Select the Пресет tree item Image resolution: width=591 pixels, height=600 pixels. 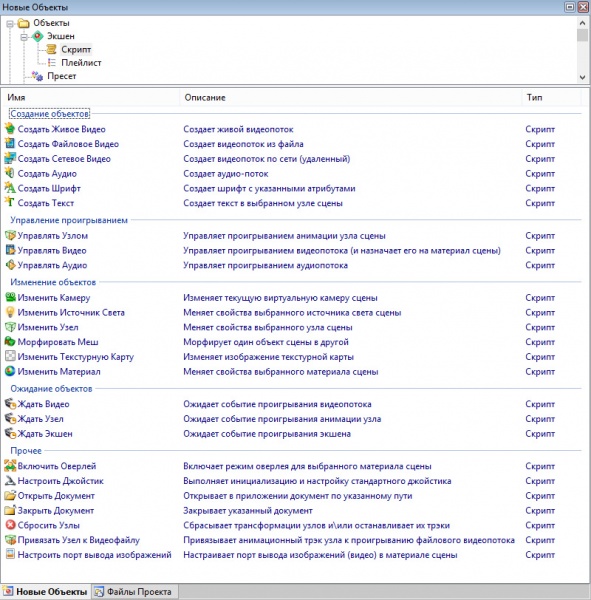(62, 76)
